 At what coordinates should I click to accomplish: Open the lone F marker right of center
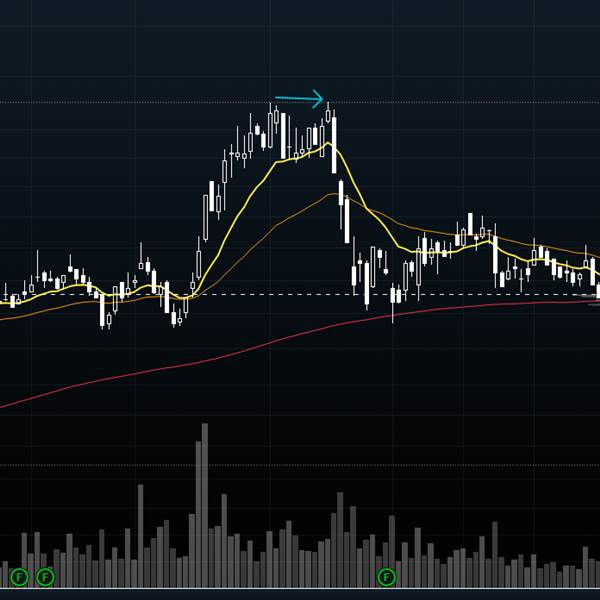(x=386, y=577)
